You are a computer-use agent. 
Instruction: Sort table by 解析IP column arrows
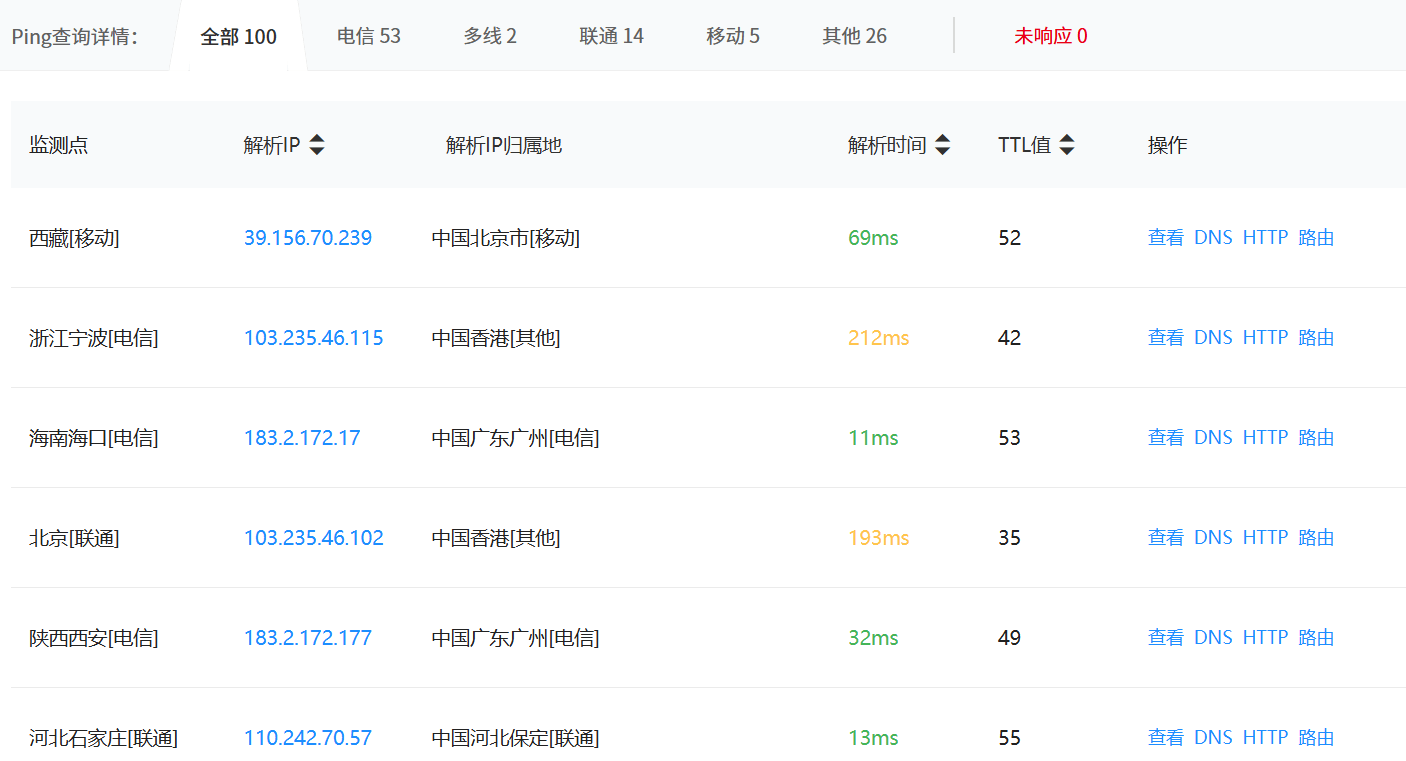(317, 145)
